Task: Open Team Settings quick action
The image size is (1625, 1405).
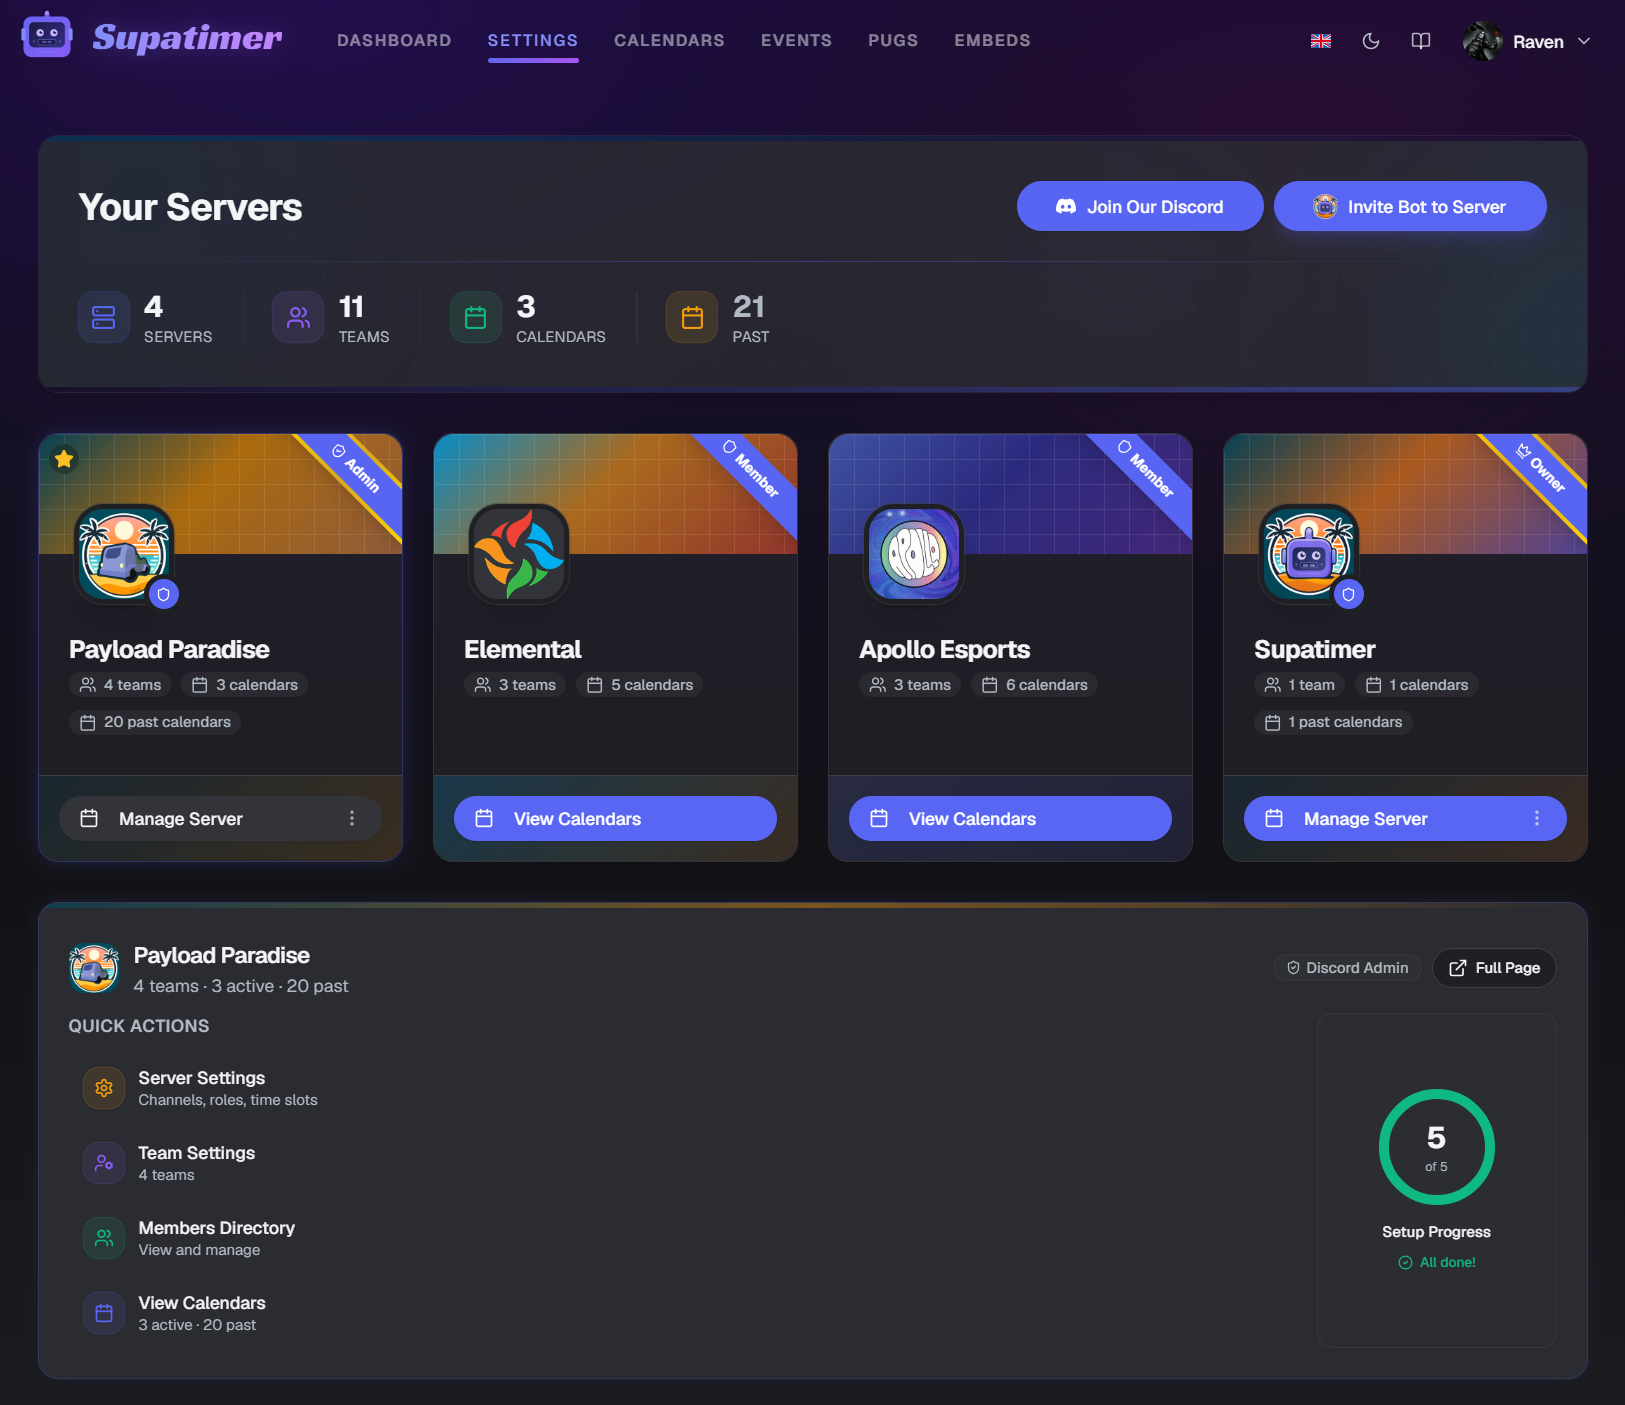Action: 197,1163
